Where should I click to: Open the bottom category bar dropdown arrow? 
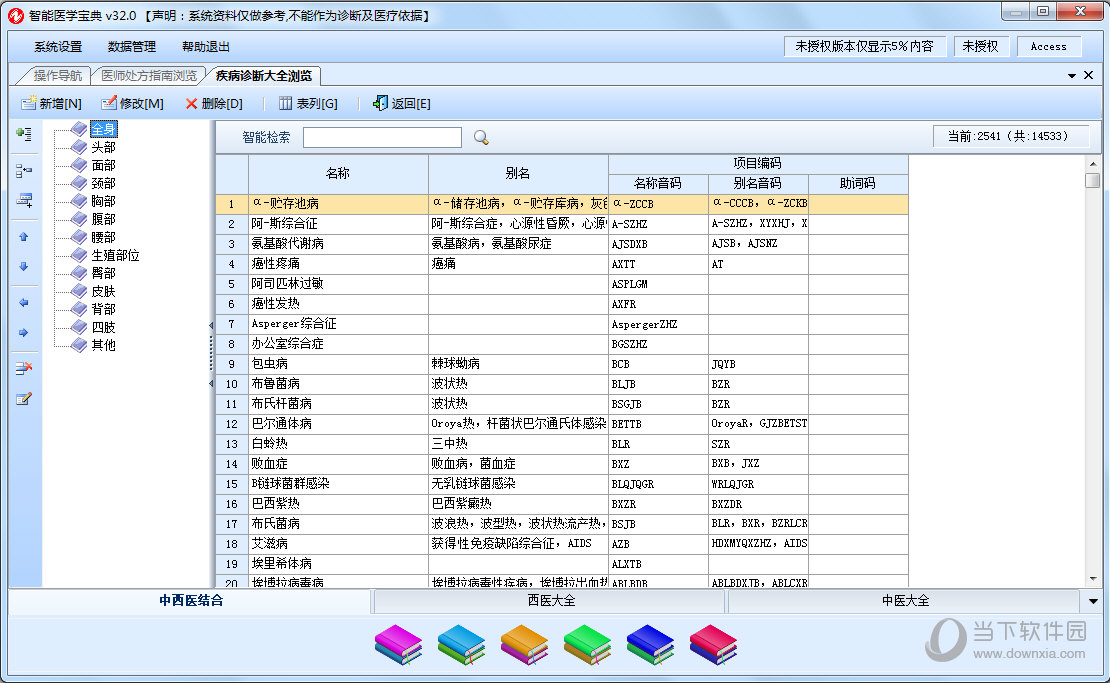1093,602
